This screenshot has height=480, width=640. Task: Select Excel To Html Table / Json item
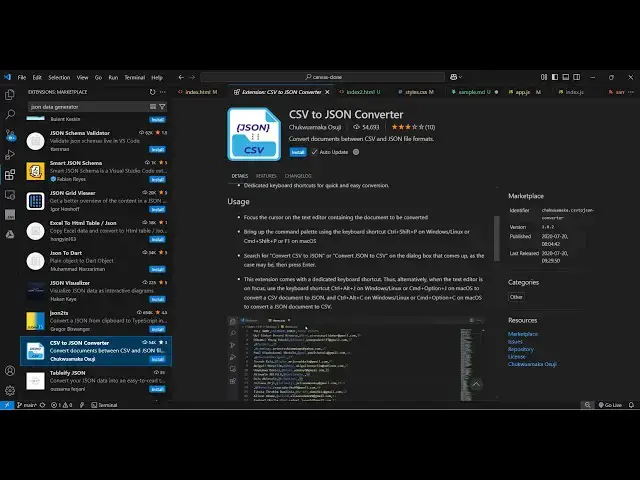(96, 231)
